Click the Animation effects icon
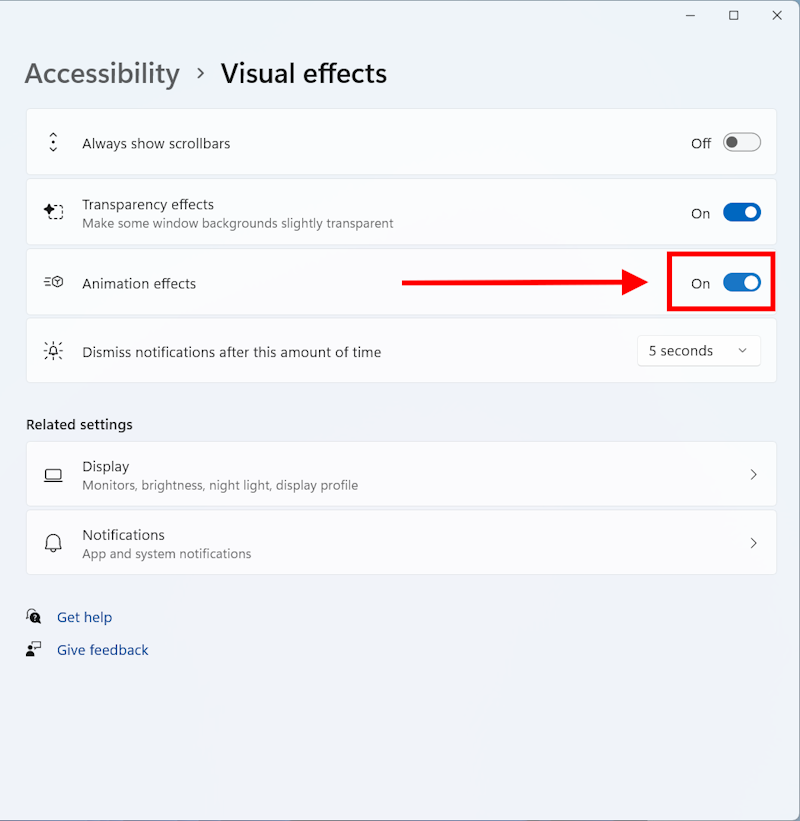 tap(54, 283)
